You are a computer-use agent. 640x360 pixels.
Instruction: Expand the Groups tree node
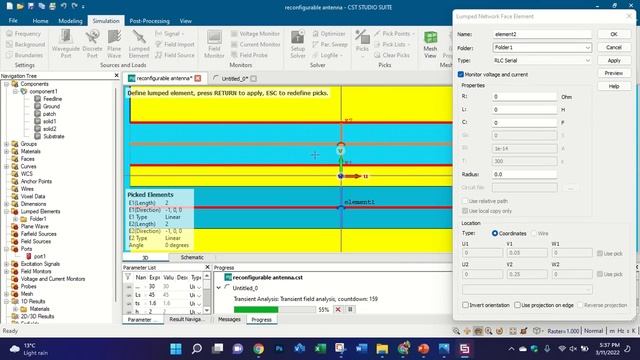[7, 144]
